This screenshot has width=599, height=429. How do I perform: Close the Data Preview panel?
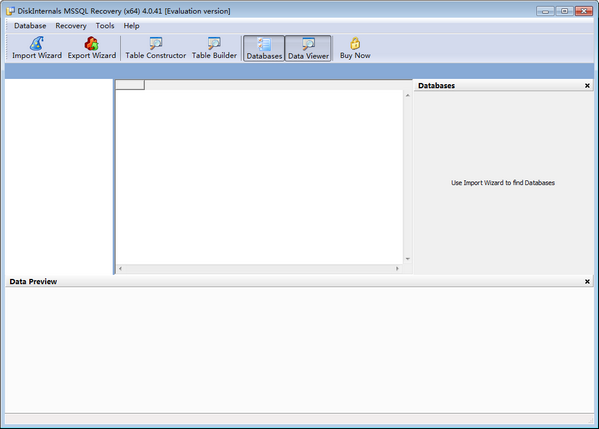click(x=587, y=282)
